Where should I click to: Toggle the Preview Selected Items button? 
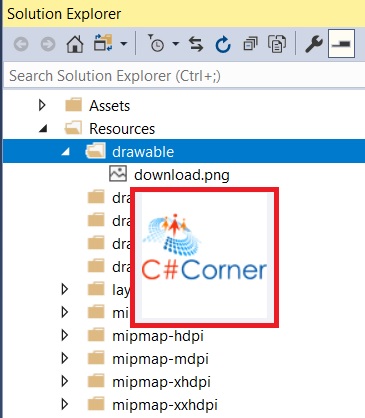341,43
